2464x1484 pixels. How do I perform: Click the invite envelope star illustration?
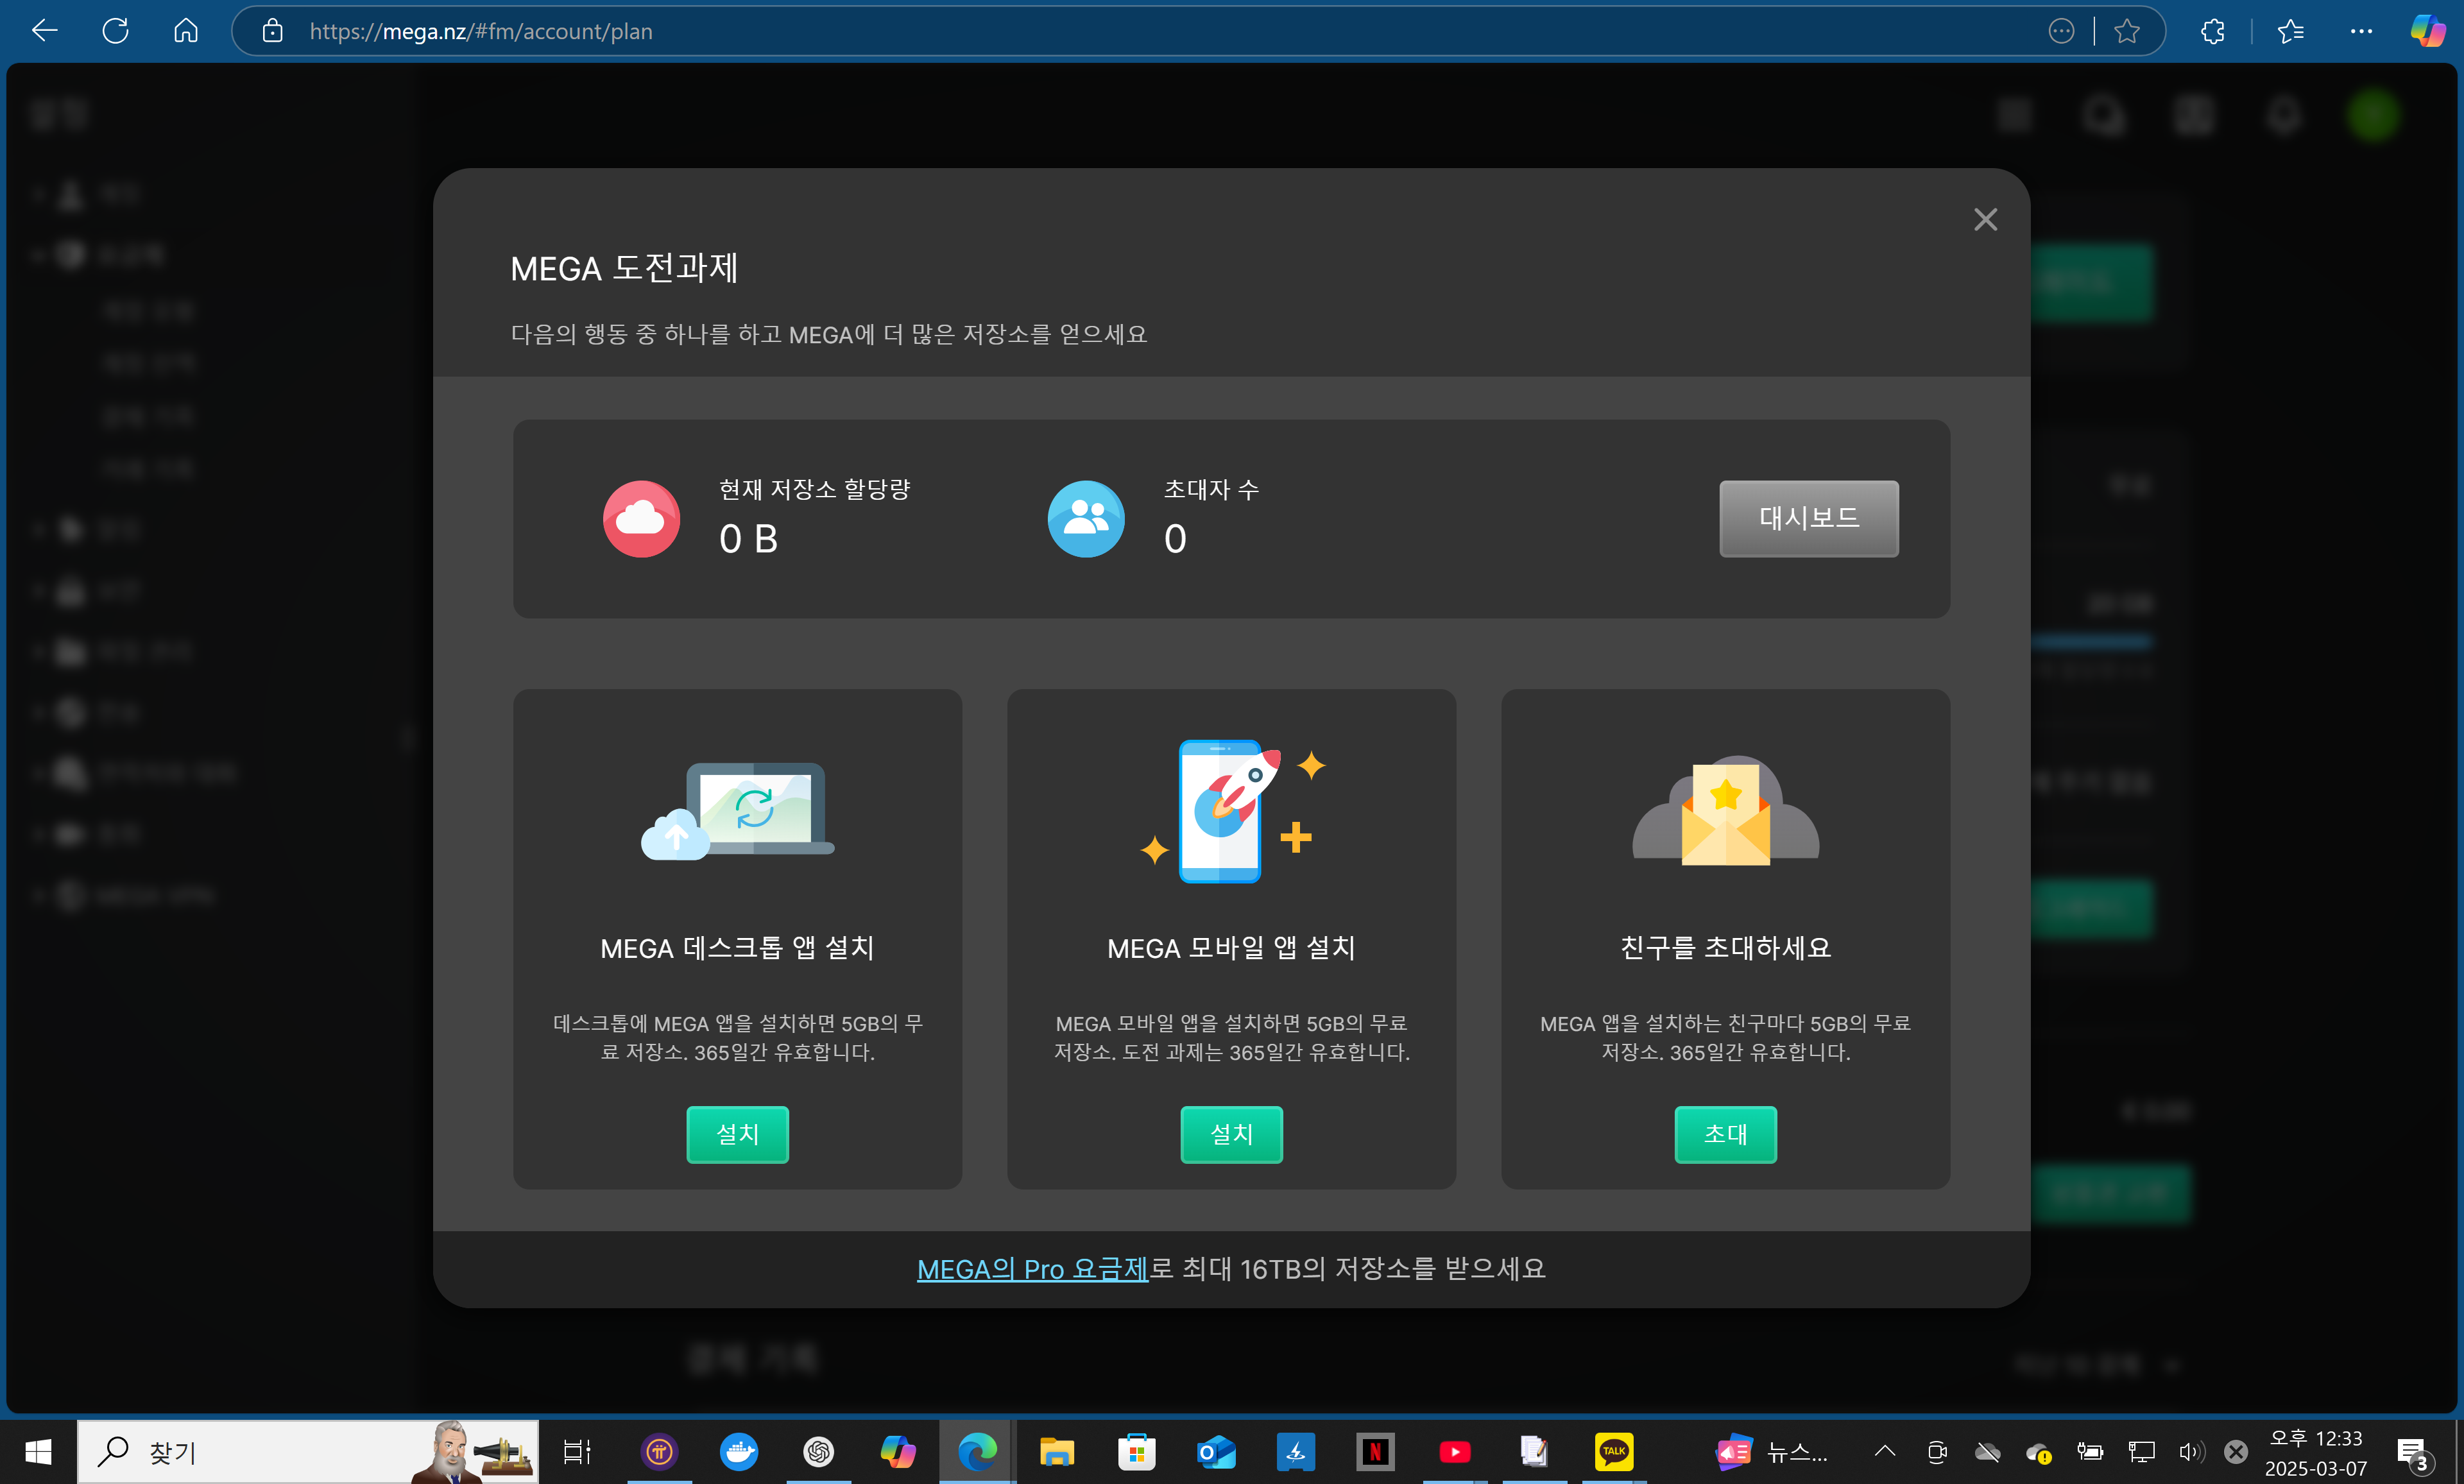click(1725, 812)
